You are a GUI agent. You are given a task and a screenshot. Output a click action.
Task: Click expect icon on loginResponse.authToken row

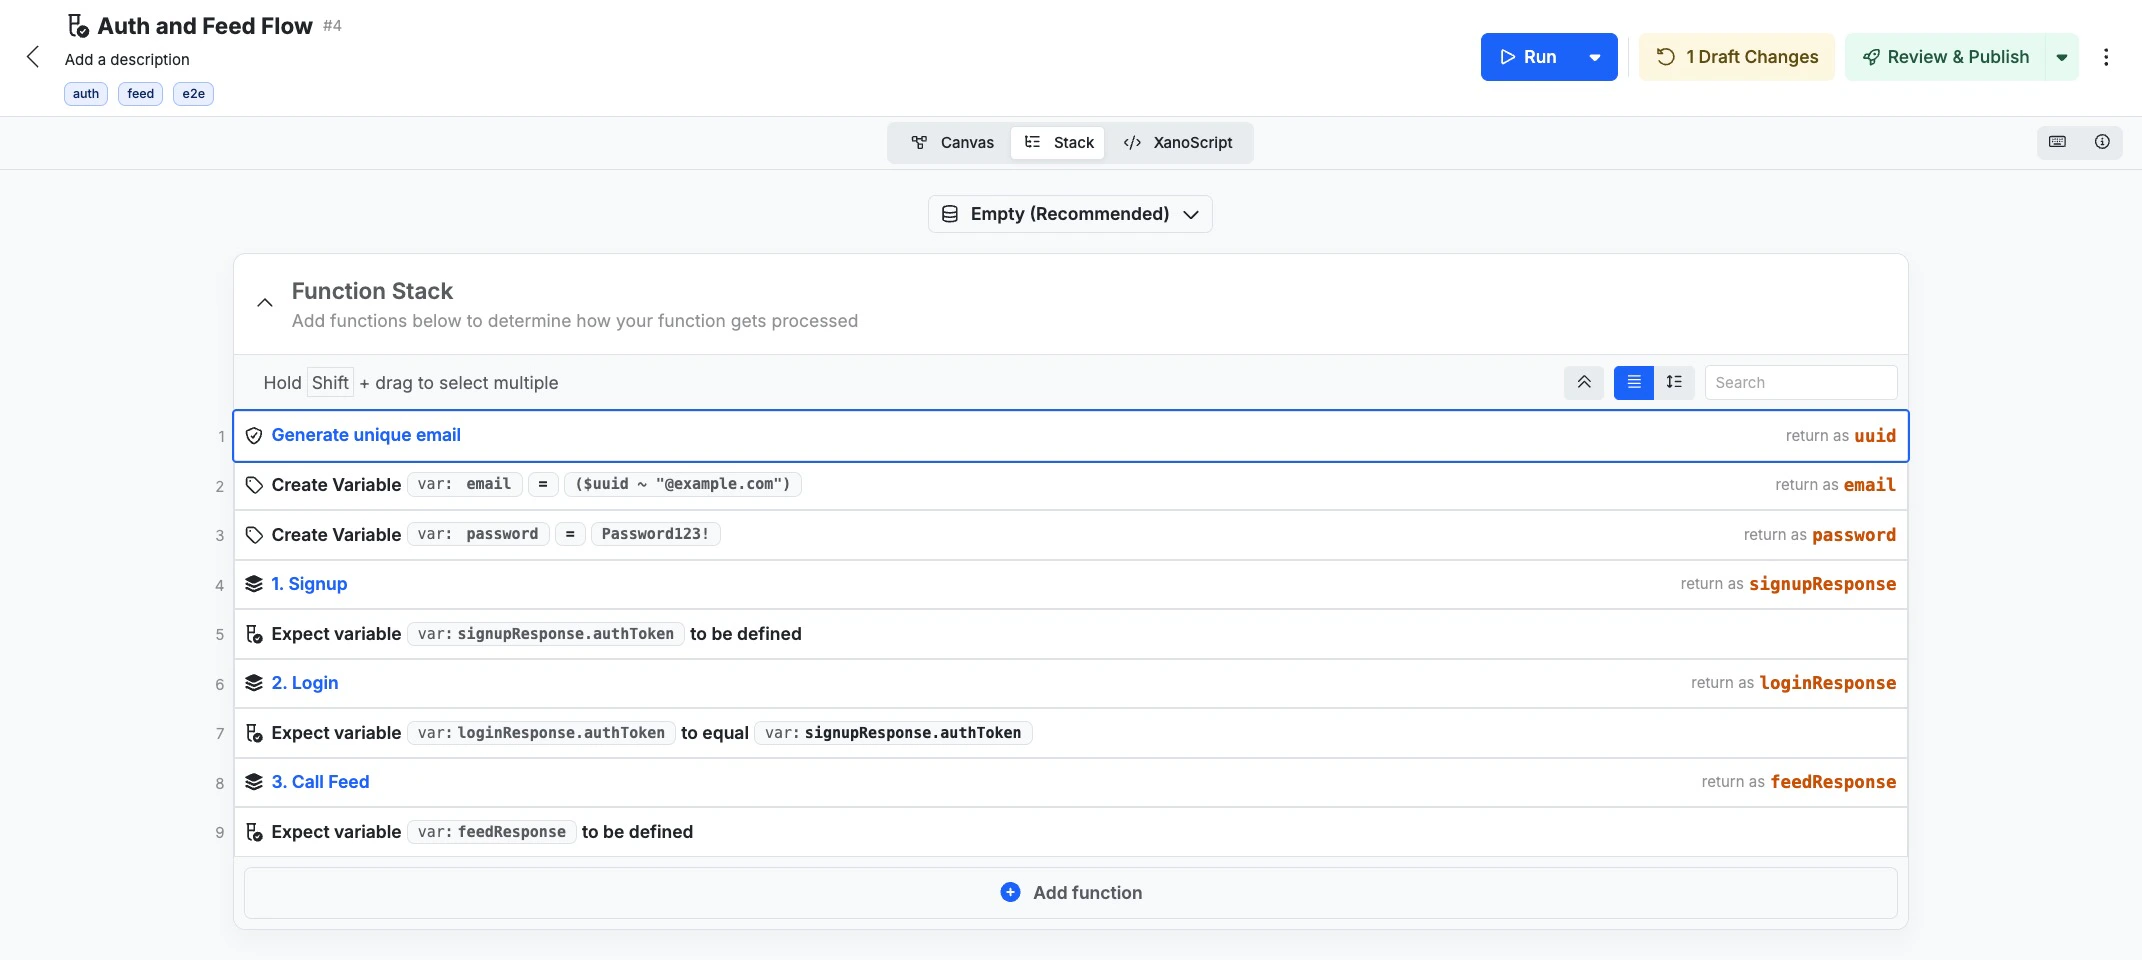point(254,733)
